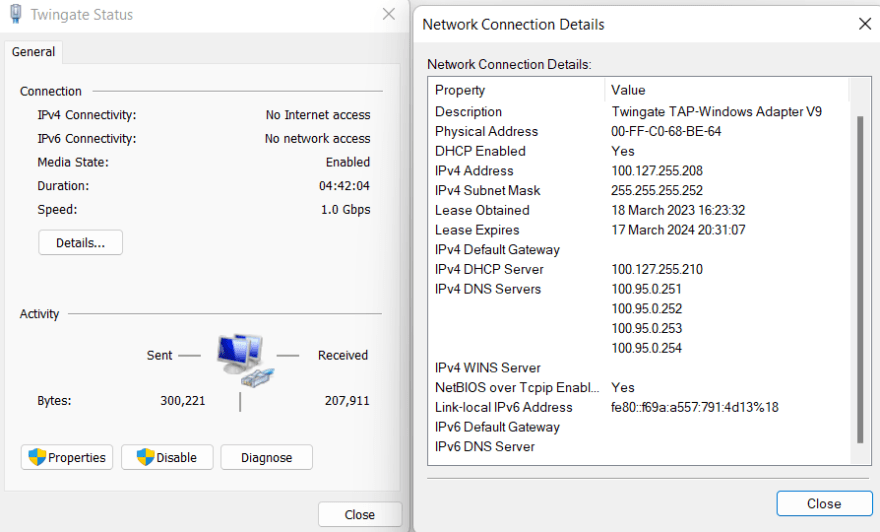The image size is (880, 532).
Task: Run Diagnose on the connection
Action: [267, 457]
